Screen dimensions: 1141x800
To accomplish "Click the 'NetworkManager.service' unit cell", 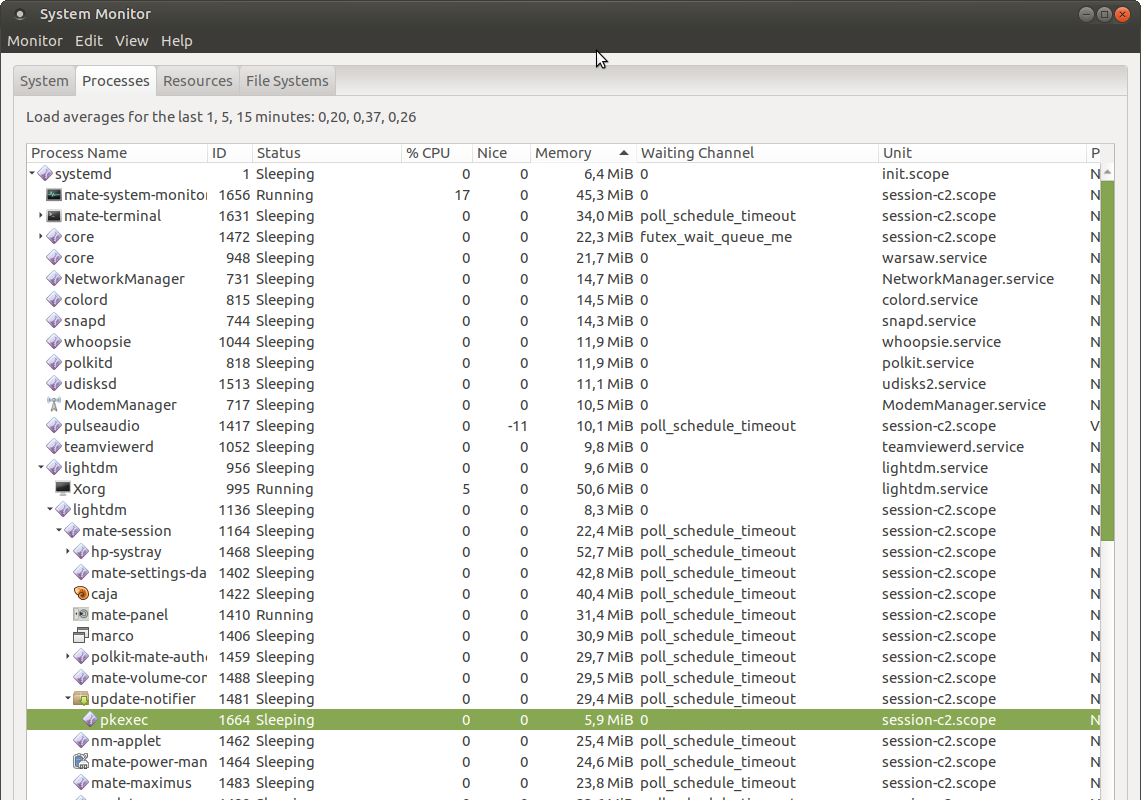I will [x=968, y=279].
